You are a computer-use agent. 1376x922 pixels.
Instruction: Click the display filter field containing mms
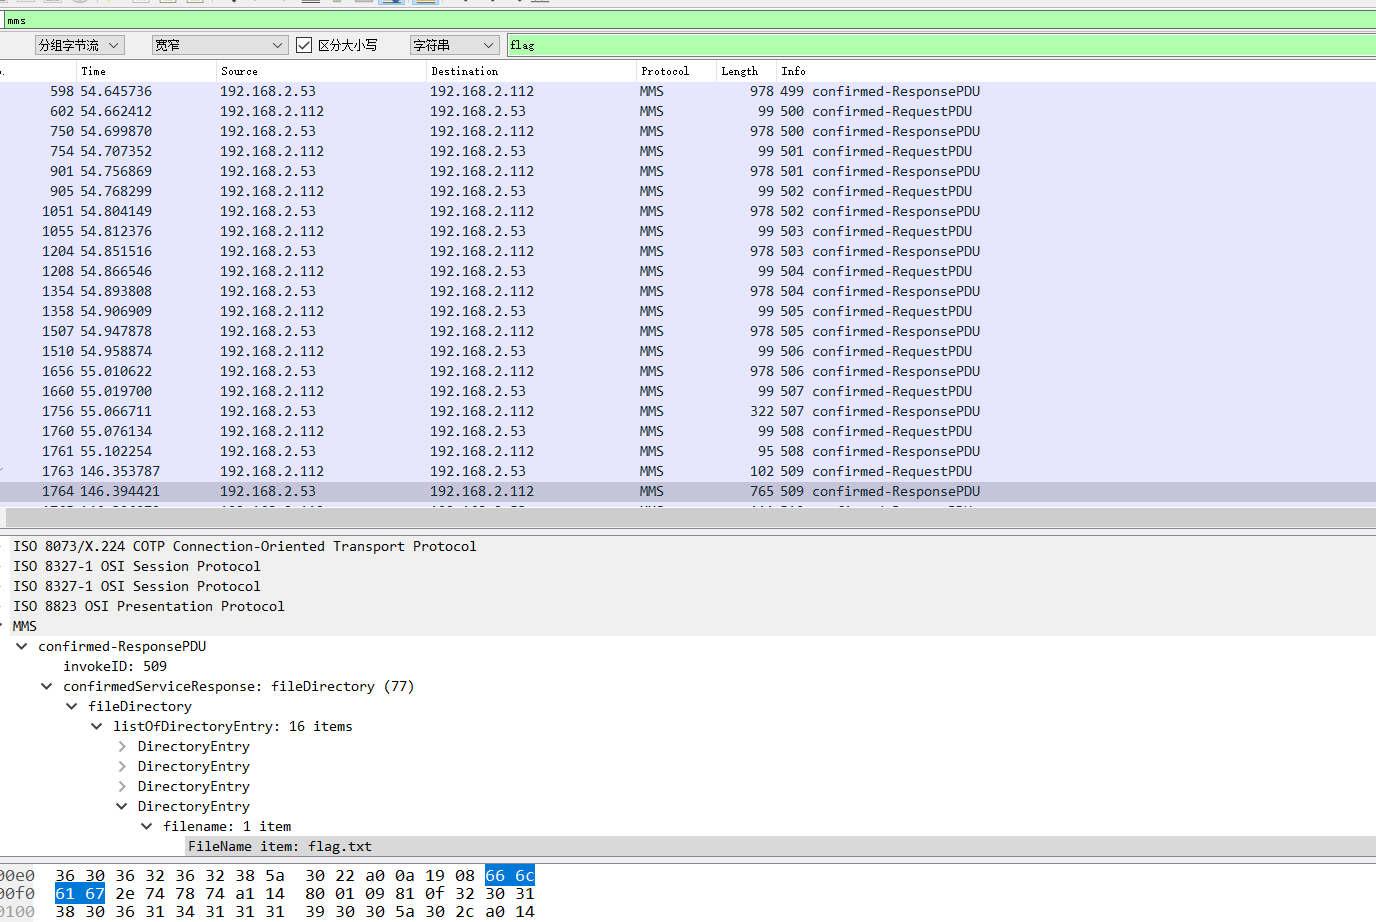pyautogui.click(x=690, y=20)
